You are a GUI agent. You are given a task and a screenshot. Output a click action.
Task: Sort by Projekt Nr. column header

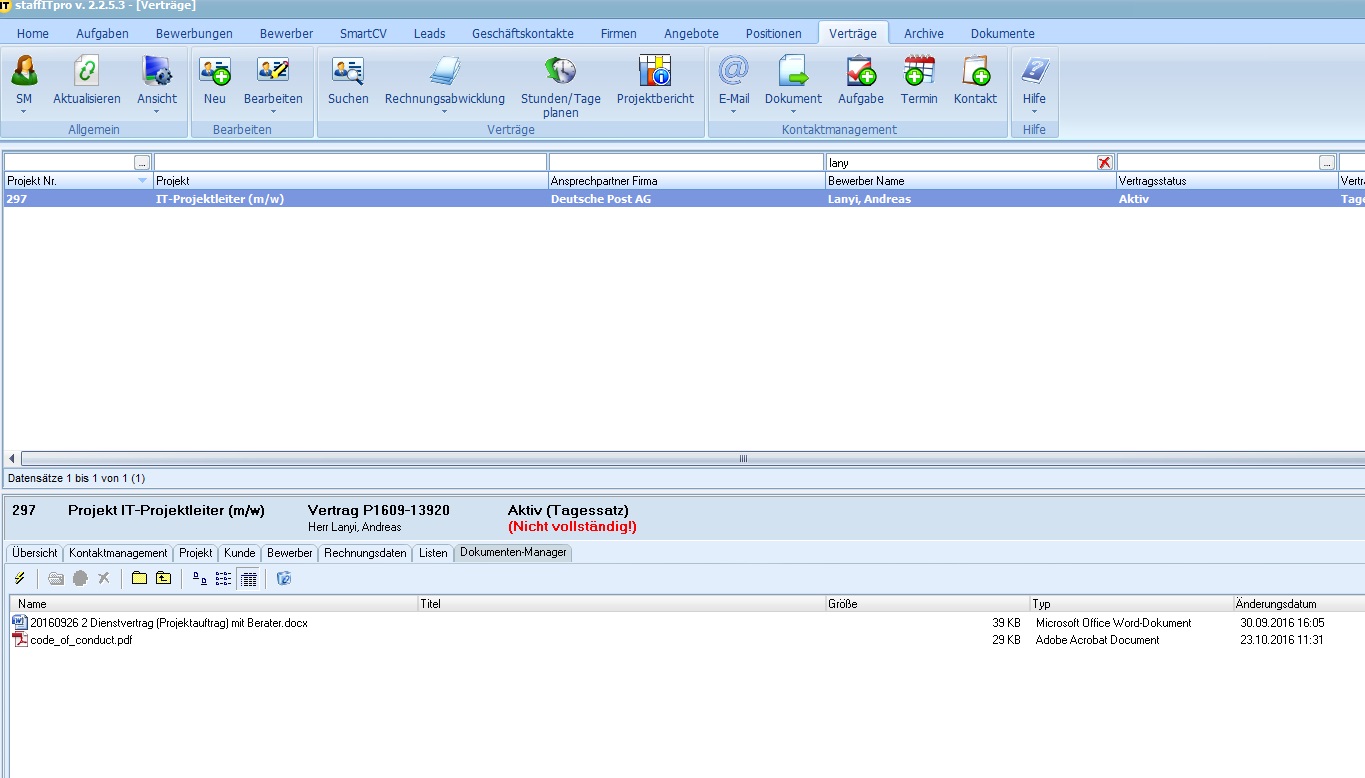click(x=77, y=181)
